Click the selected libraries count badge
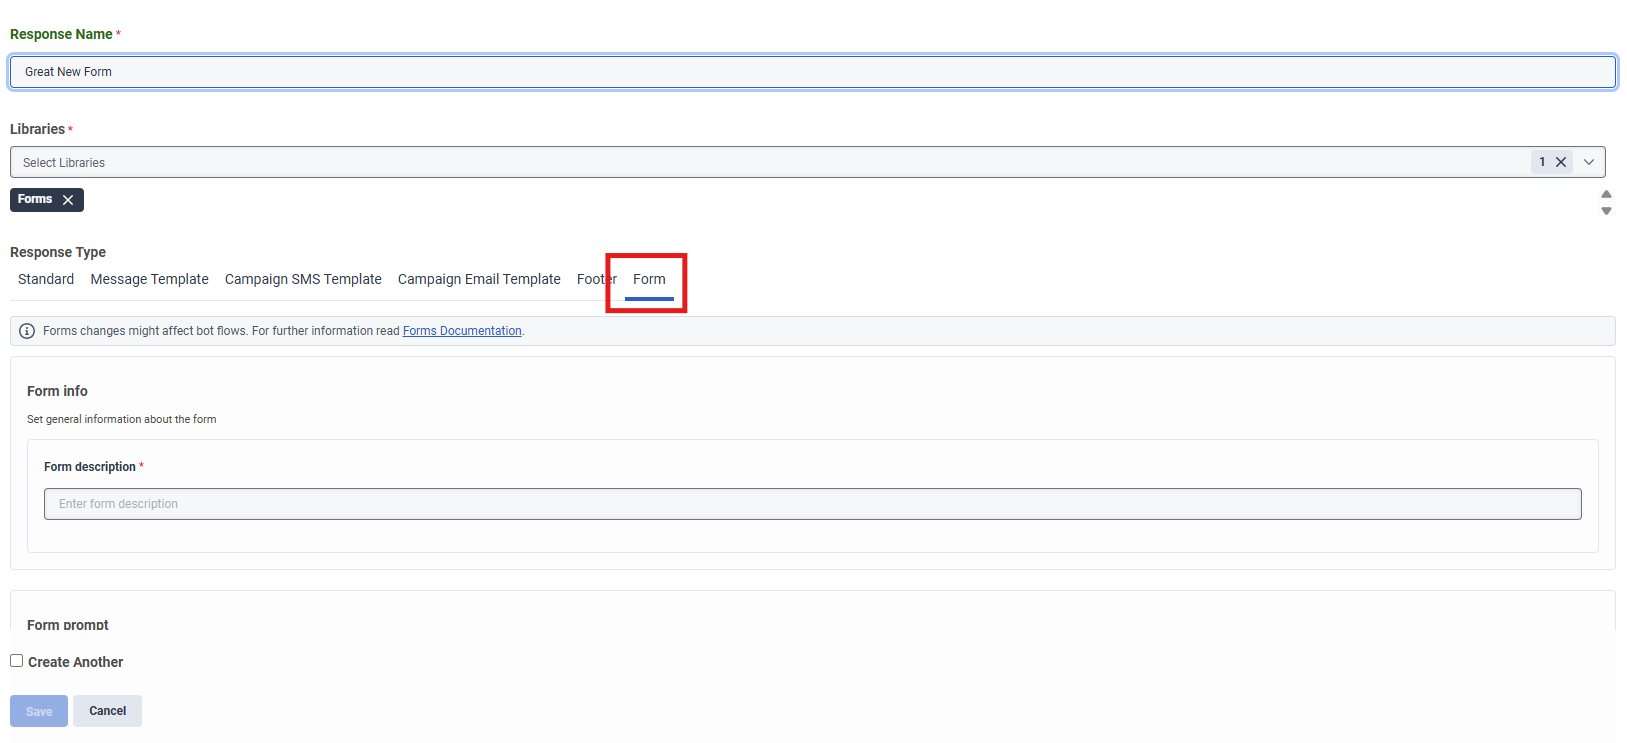 1542,162
